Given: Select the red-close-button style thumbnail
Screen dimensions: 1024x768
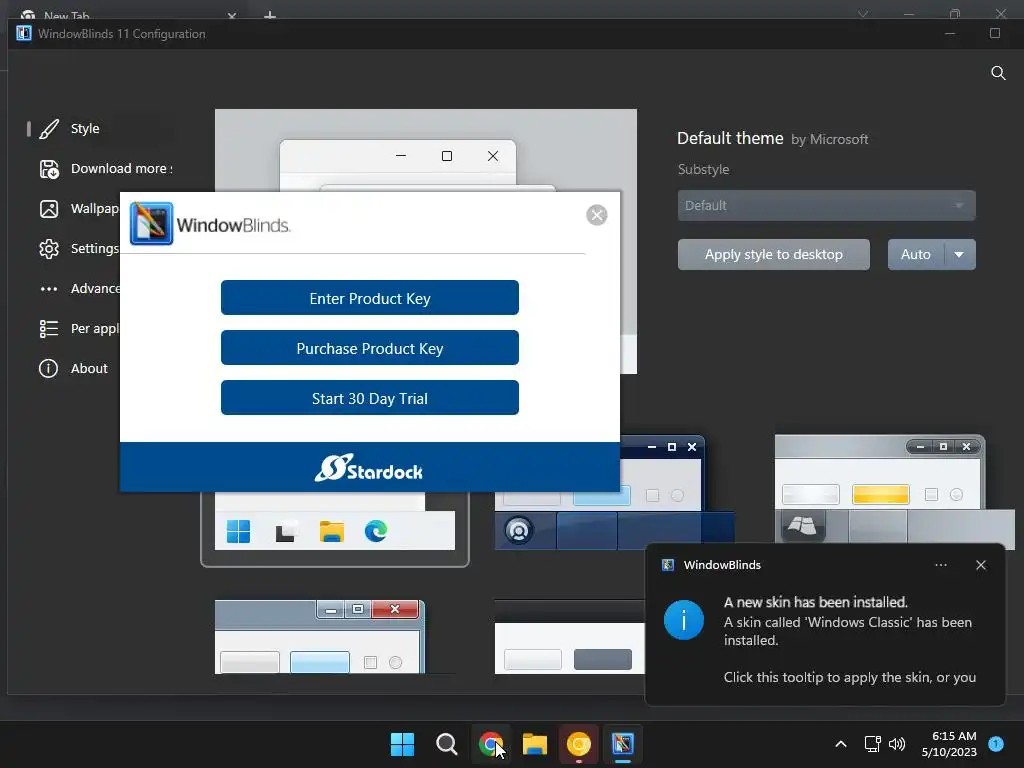Looking at the screenshot, I should click(x=320, y=637).
